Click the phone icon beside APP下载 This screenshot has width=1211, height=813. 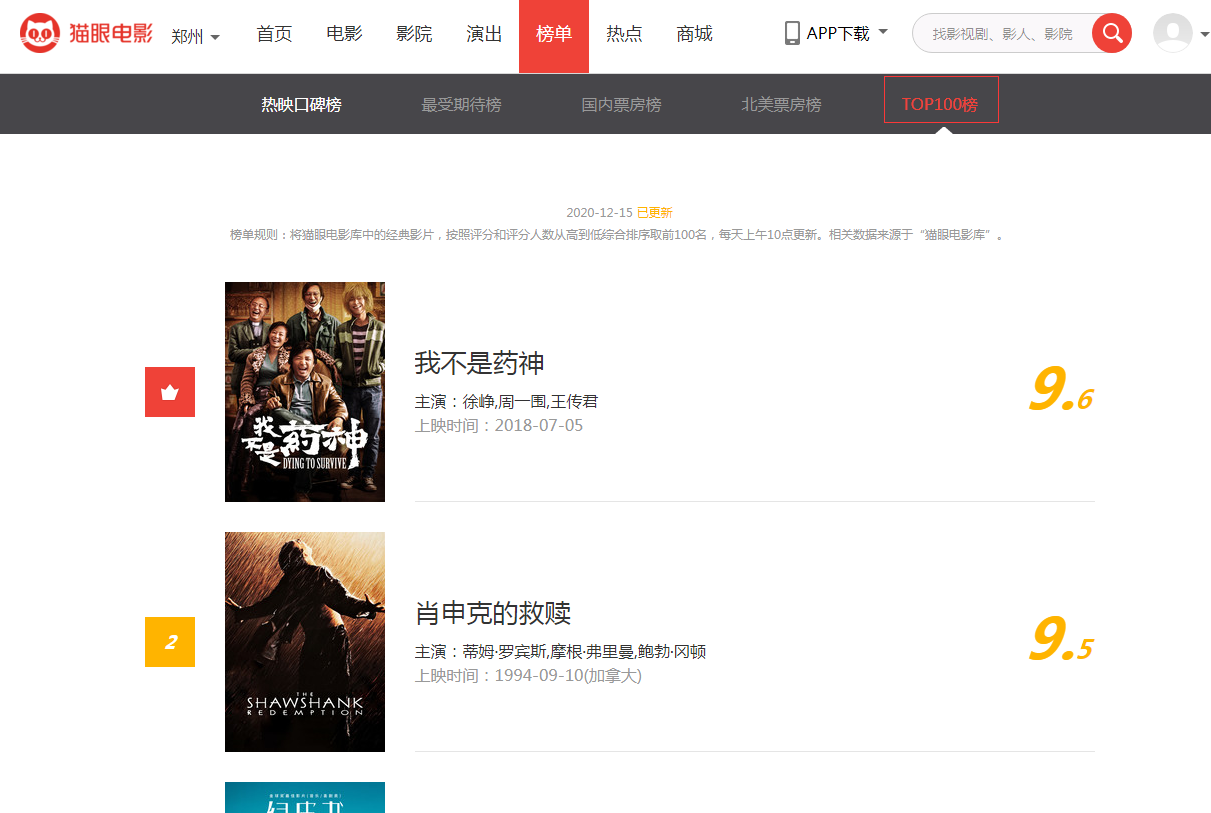tap(792, 33)
